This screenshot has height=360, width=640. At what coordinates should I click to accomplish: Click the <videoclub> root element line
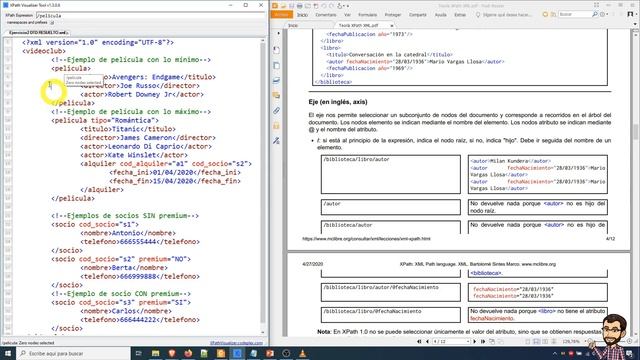pos(44,51)
